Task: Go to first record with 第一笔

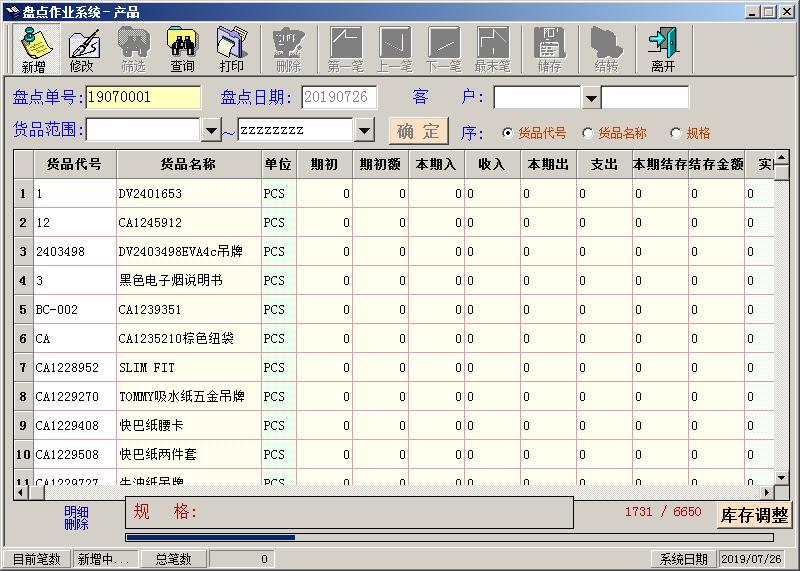Action: click(345, 49)
